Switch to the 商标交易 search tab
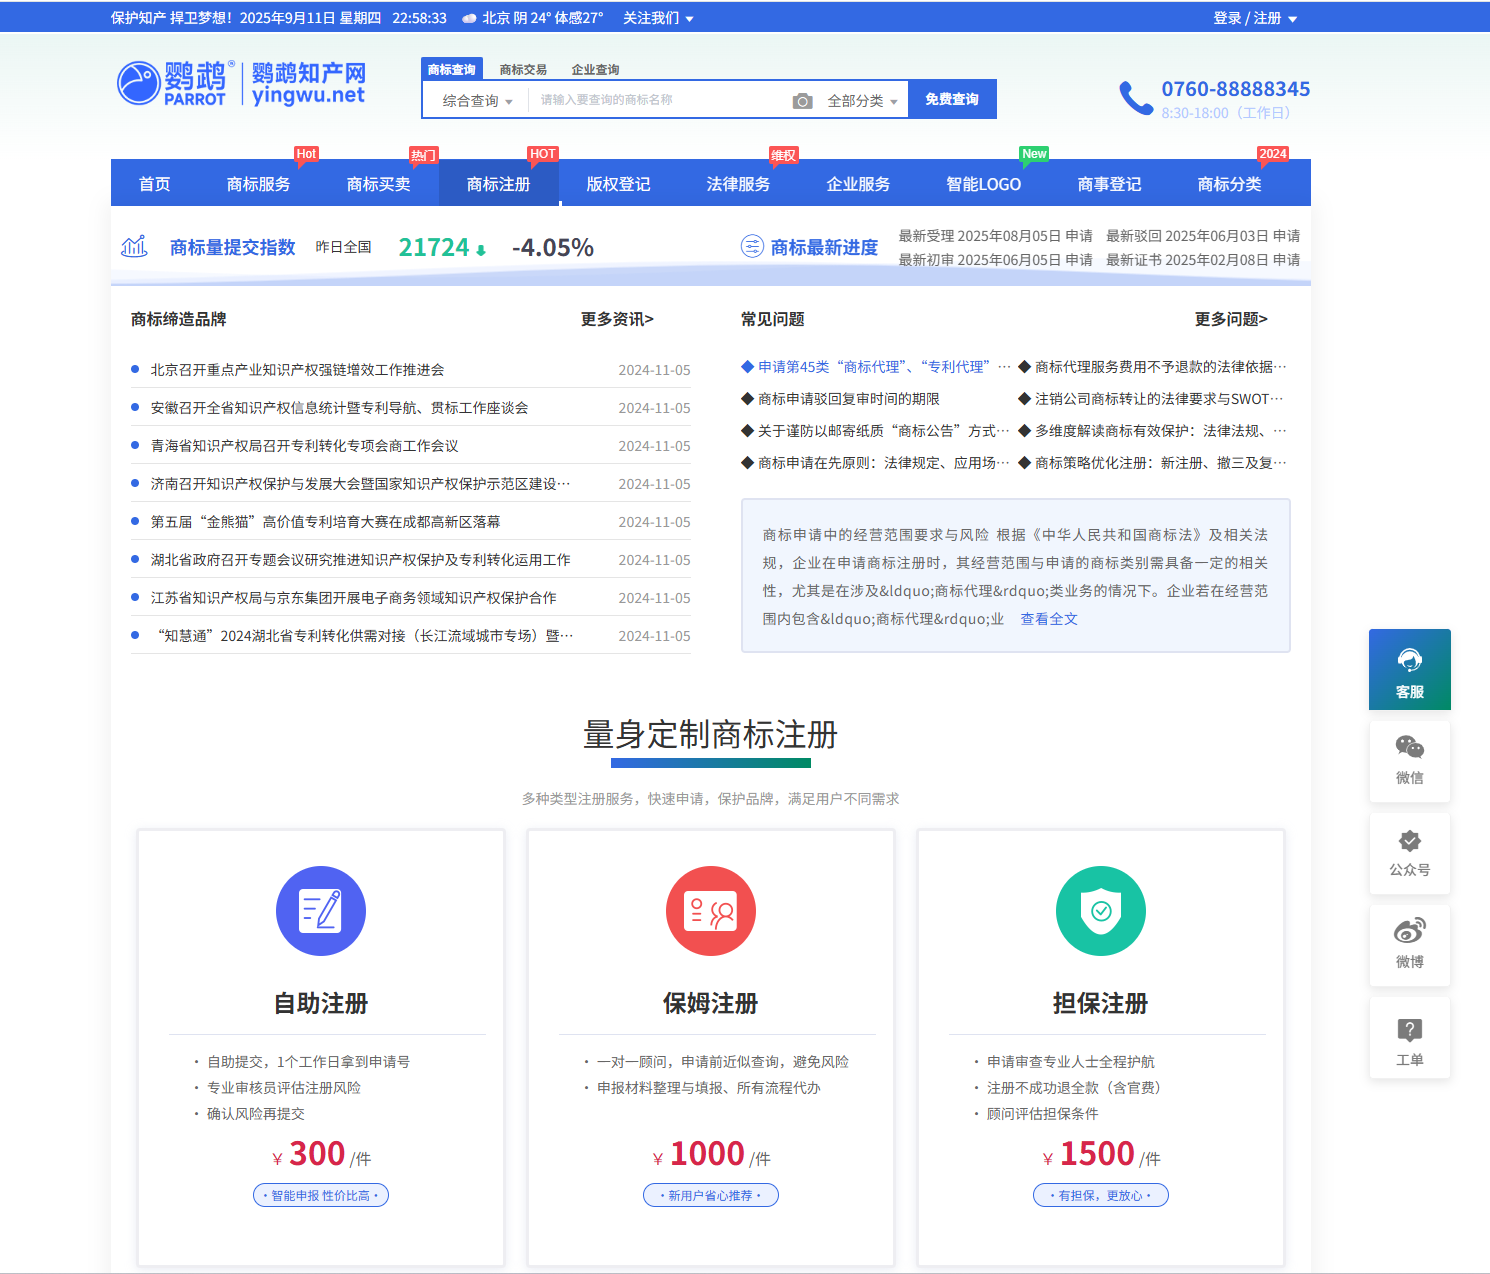 point(523,70)
